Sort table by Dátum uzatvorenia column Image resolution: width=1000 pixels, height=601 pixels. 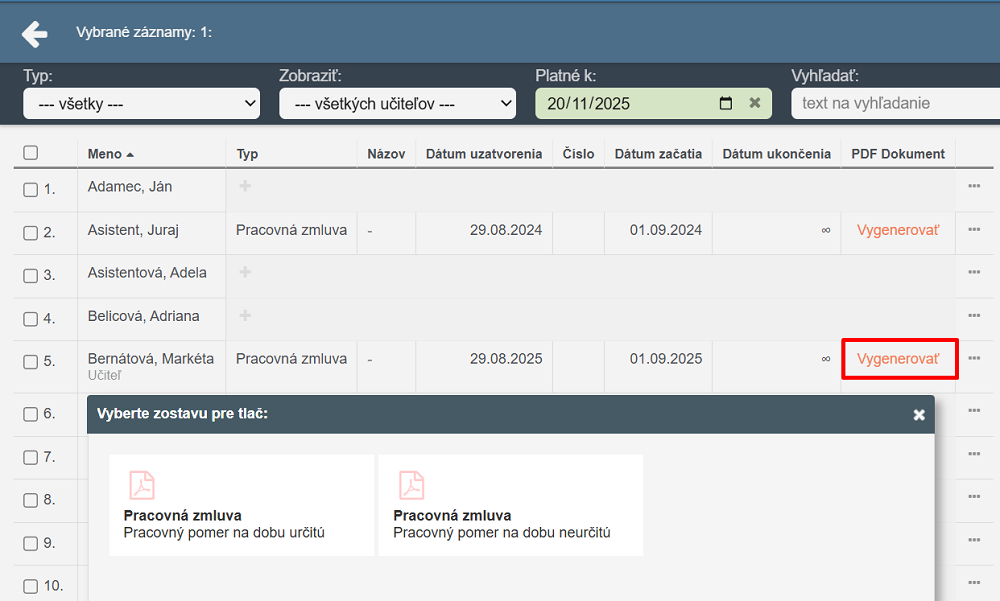click(x=484, y=154)
